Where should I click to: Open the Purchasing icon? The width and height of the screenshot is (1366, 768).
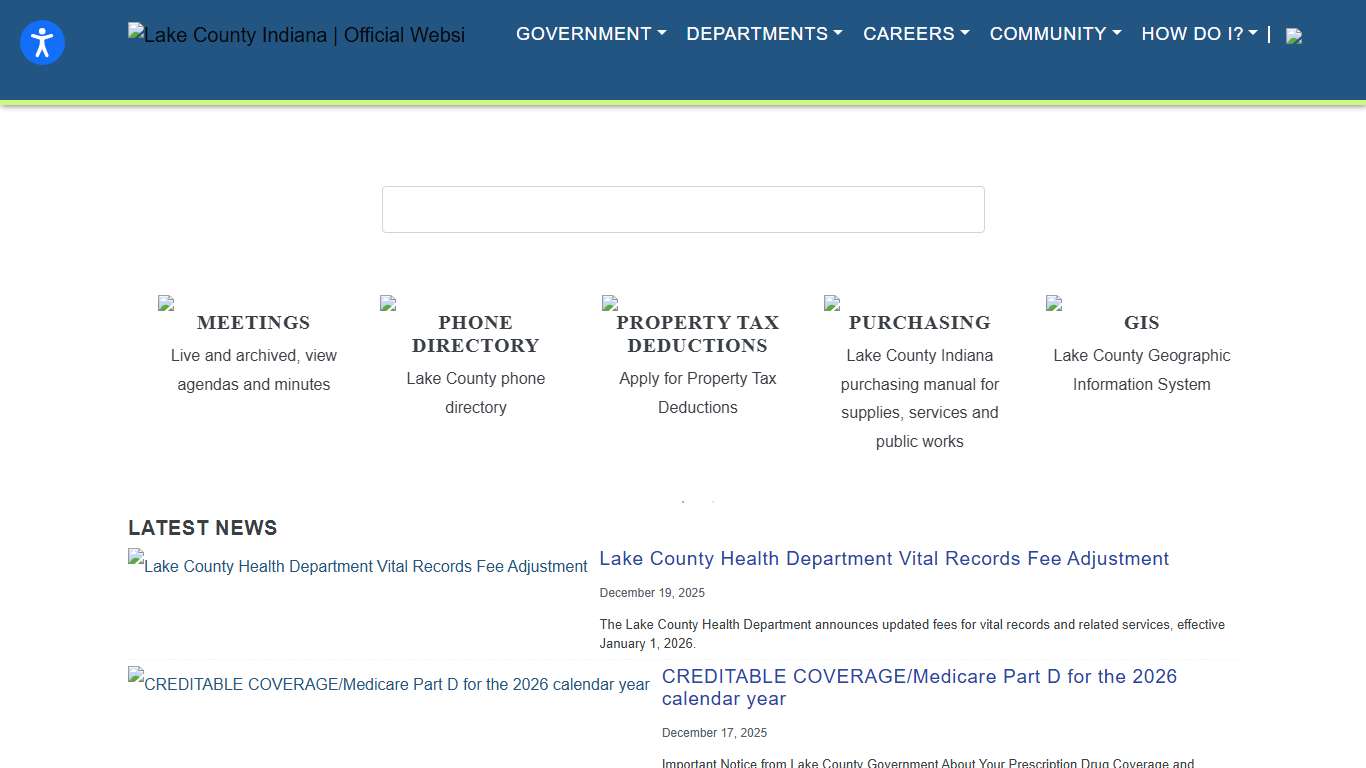click(831, 303)
